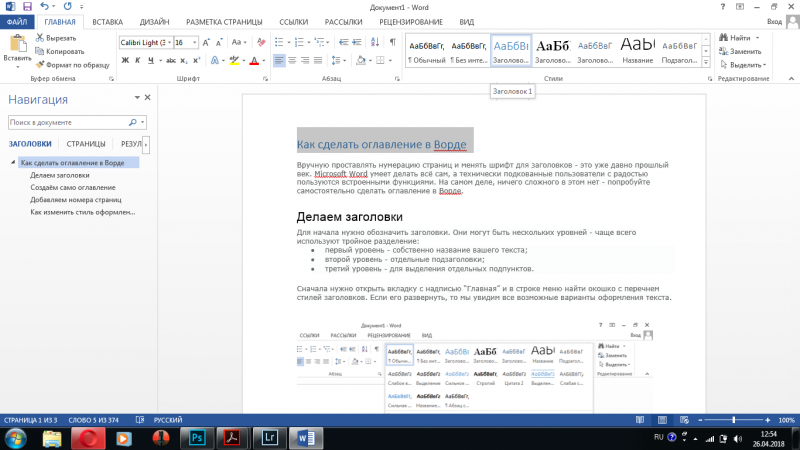
Task: Toggle Italic (К) formatting
Action: [138, 60]
